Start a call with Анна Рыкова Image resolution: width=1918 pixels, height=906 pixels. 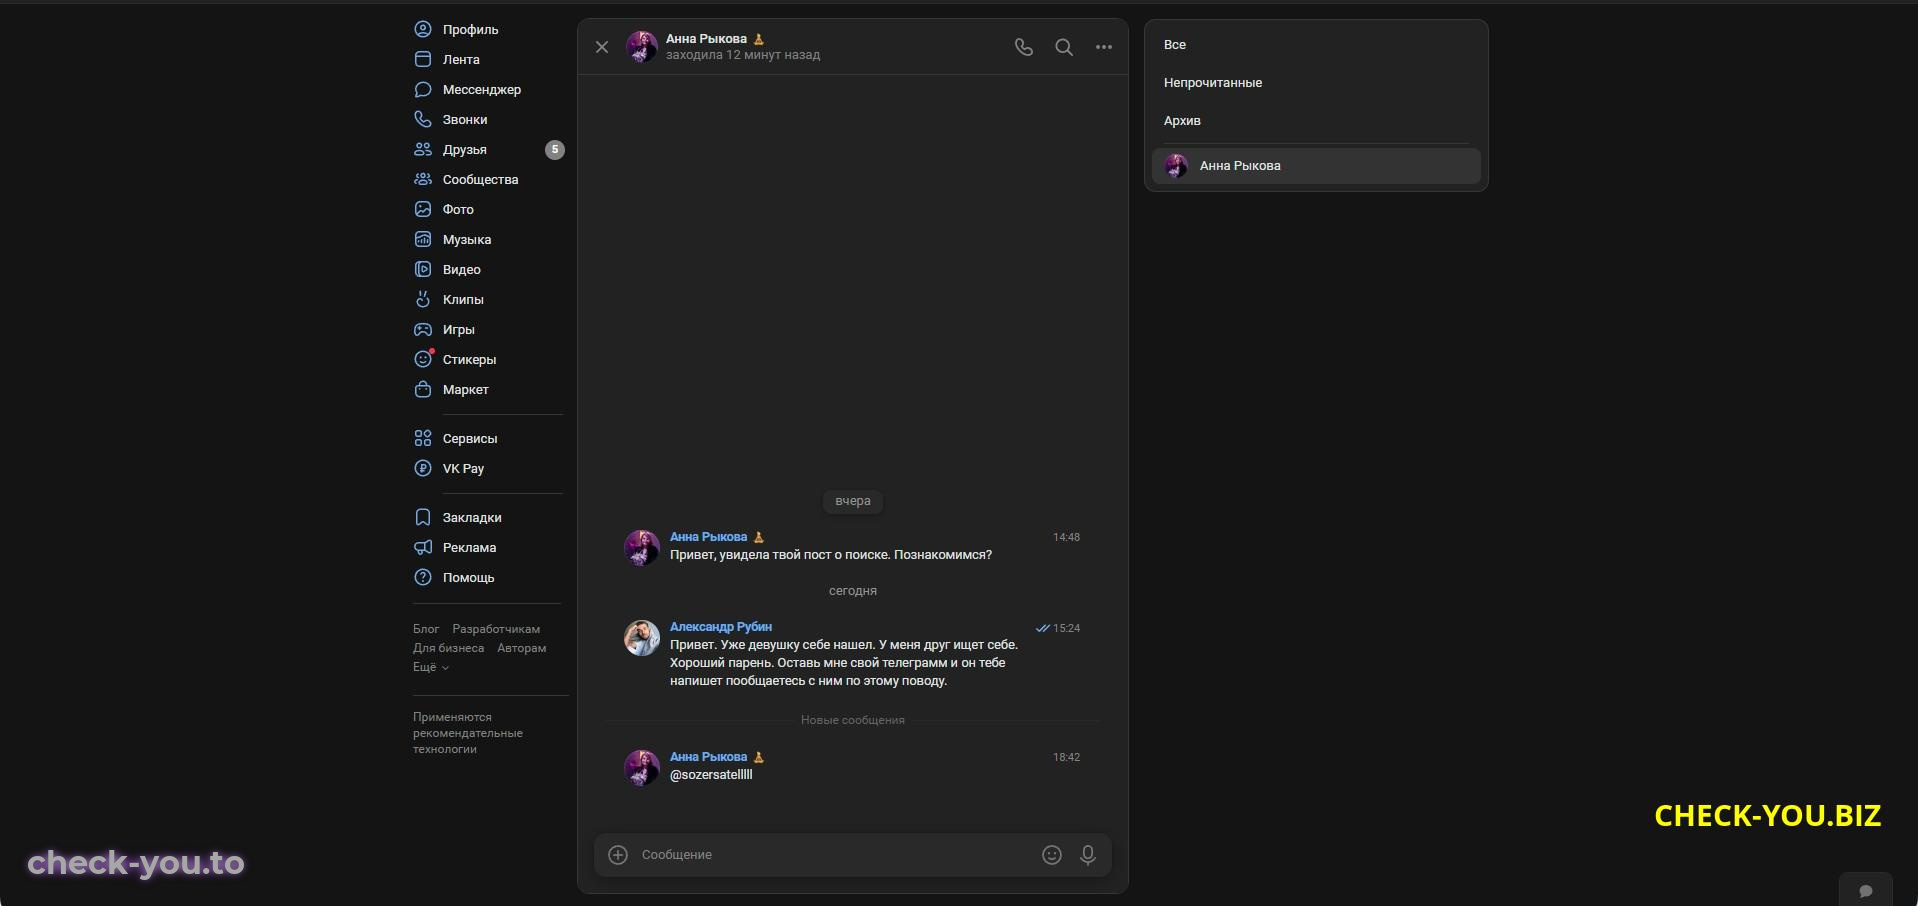pos(1023,47)
